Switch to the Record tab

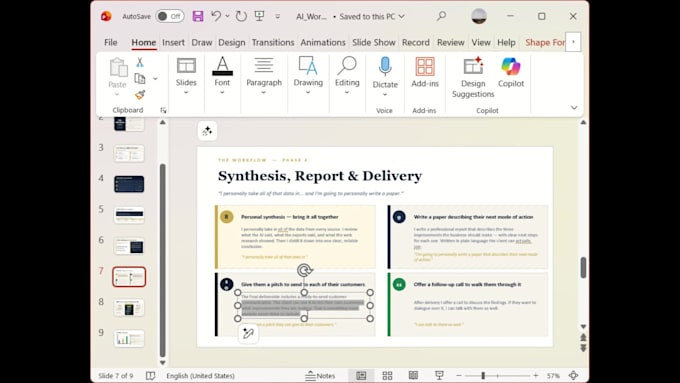point(415,43)
